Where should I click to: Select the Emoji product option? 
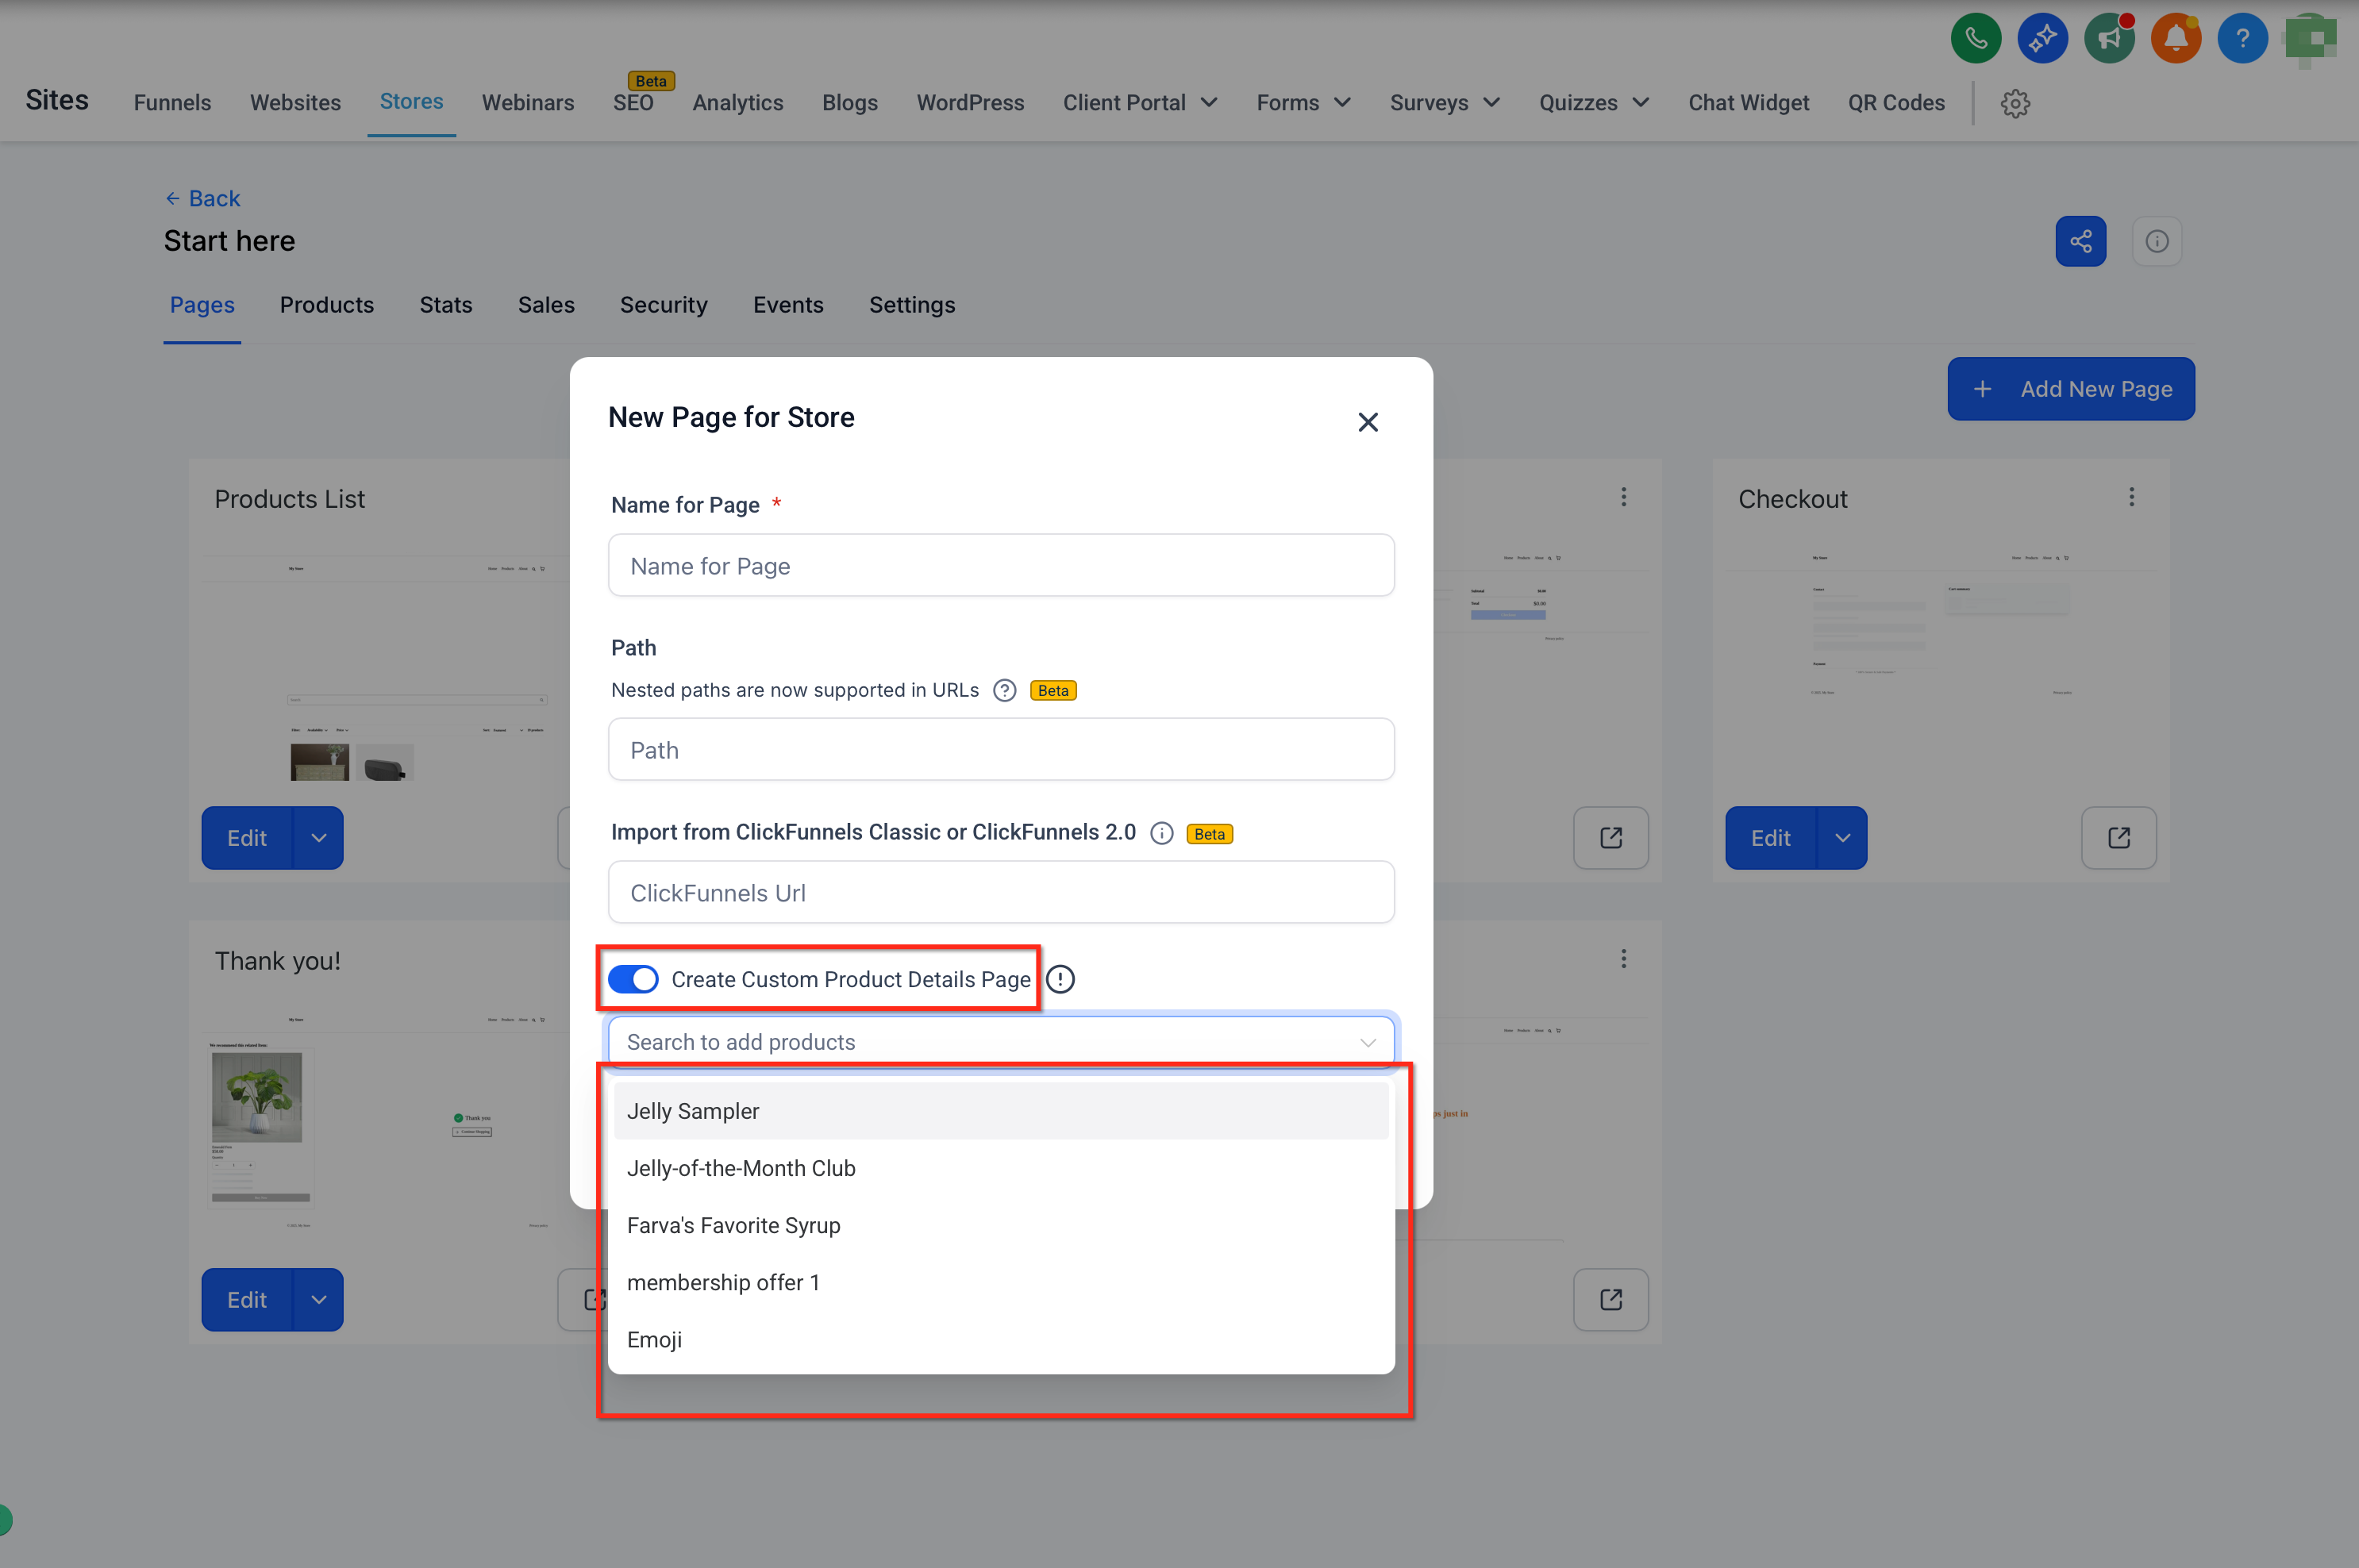coord(1001,1339)
